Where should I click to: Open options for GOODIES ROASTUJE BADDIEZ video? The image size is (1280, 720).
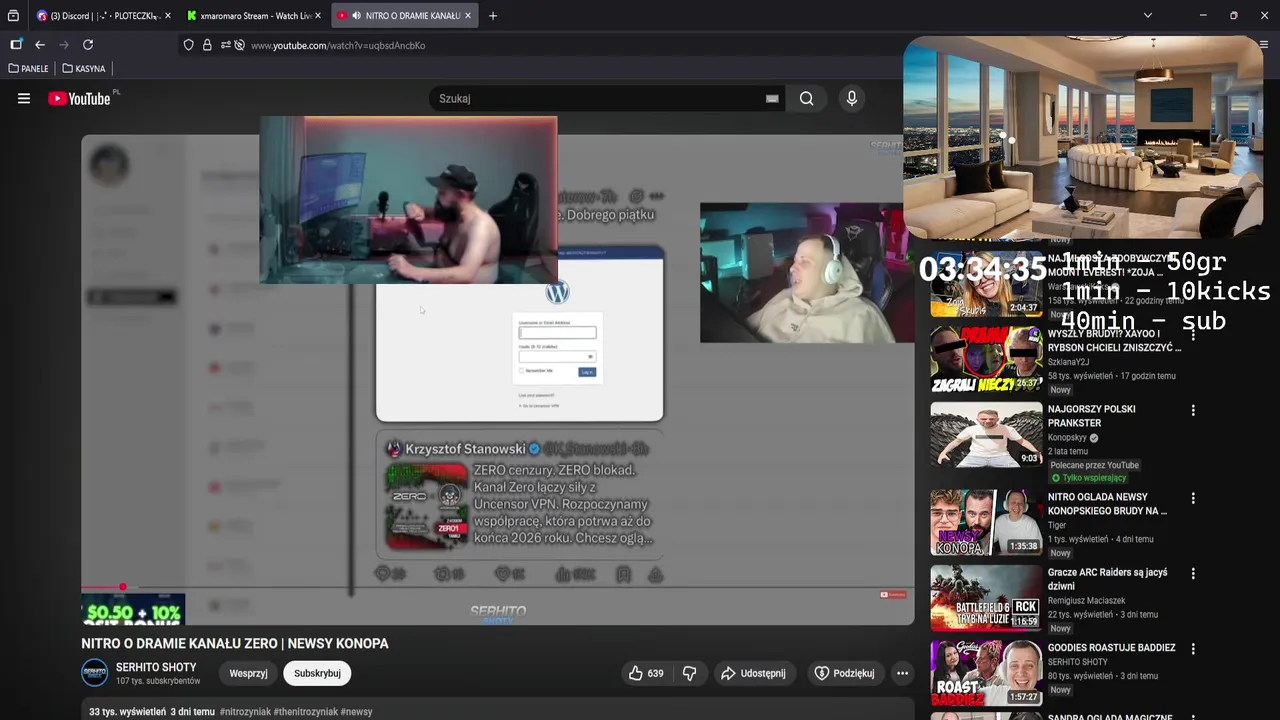(x=1193, y=649)
